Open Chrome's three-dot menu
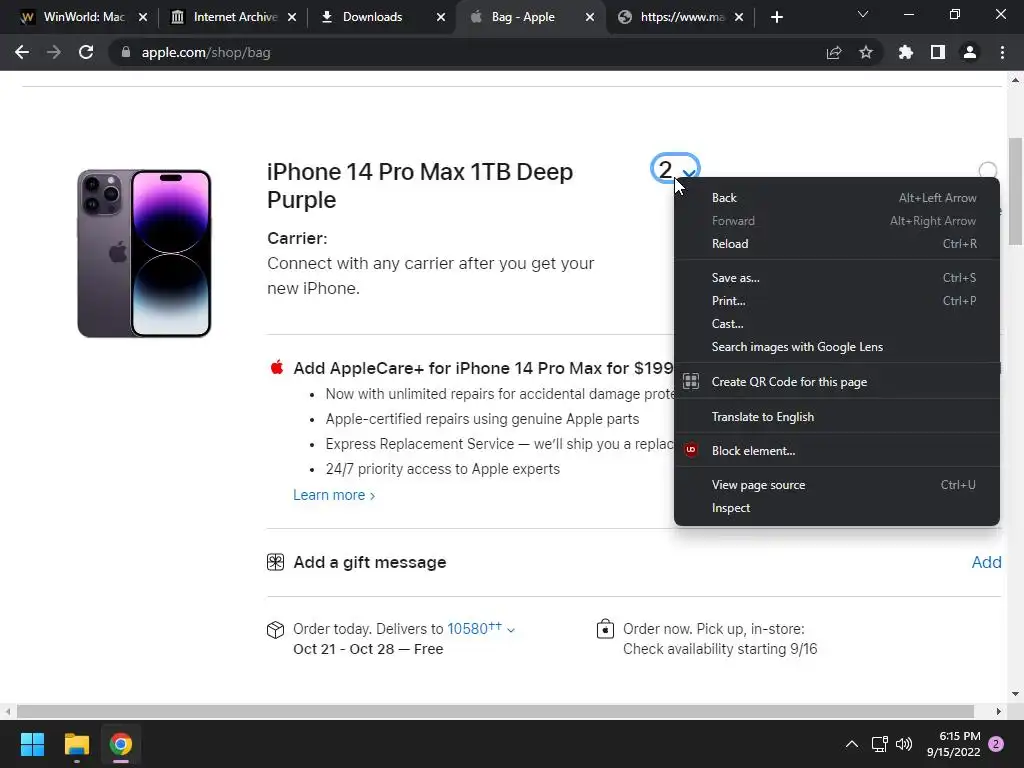The width and height of the screenshot is (1024, 768). (1002, 52)
